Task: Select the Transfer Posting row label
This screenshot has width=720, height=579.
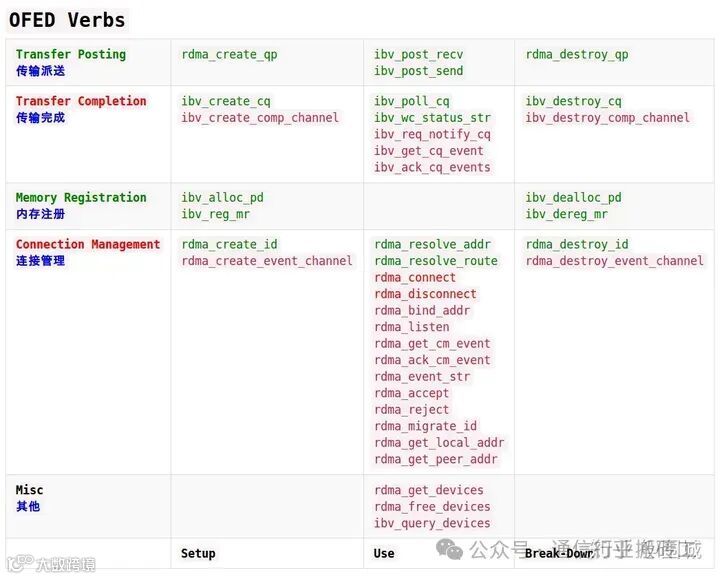Action: [71, 54]
